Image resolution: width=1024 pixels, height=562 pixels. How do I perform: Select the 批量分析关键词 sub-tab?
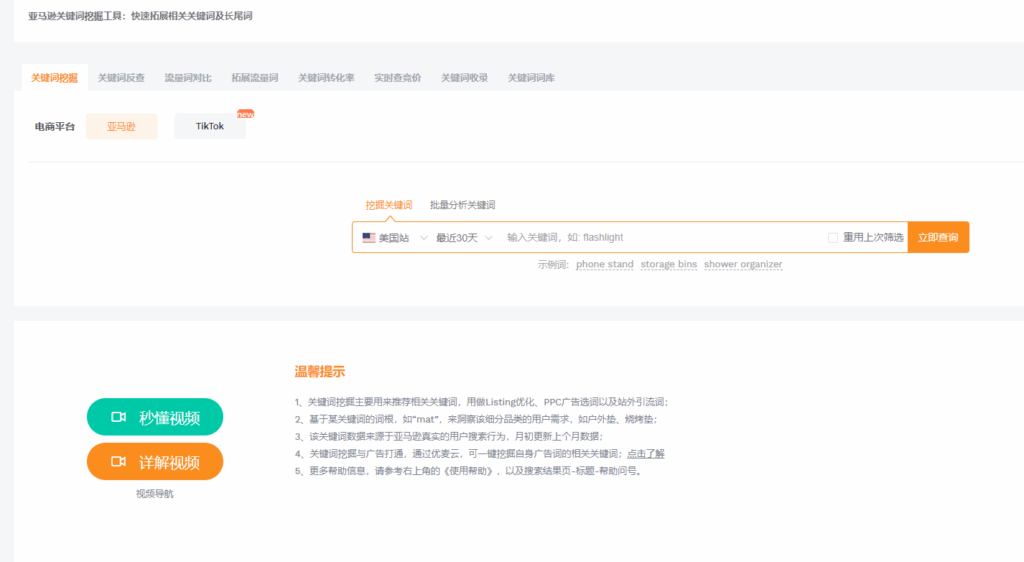click(x=462, y=205)
